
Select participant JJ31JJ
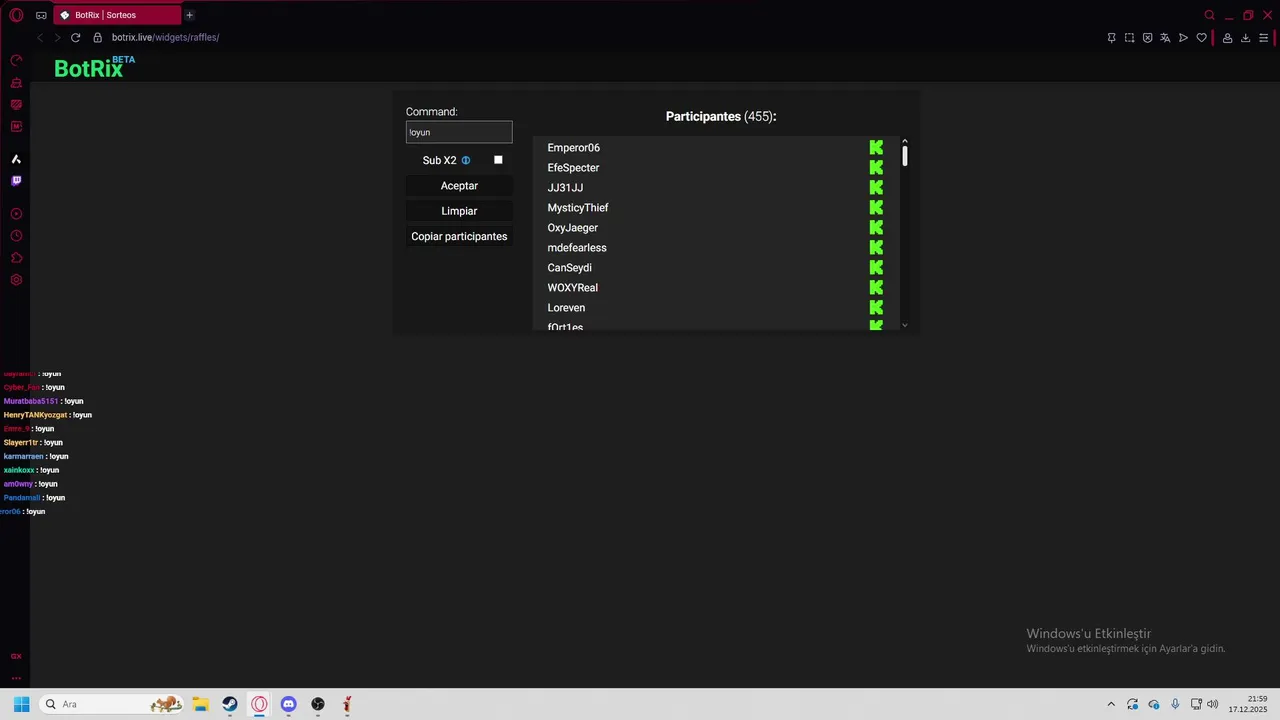pyautogui.click(x=565, y=188)
